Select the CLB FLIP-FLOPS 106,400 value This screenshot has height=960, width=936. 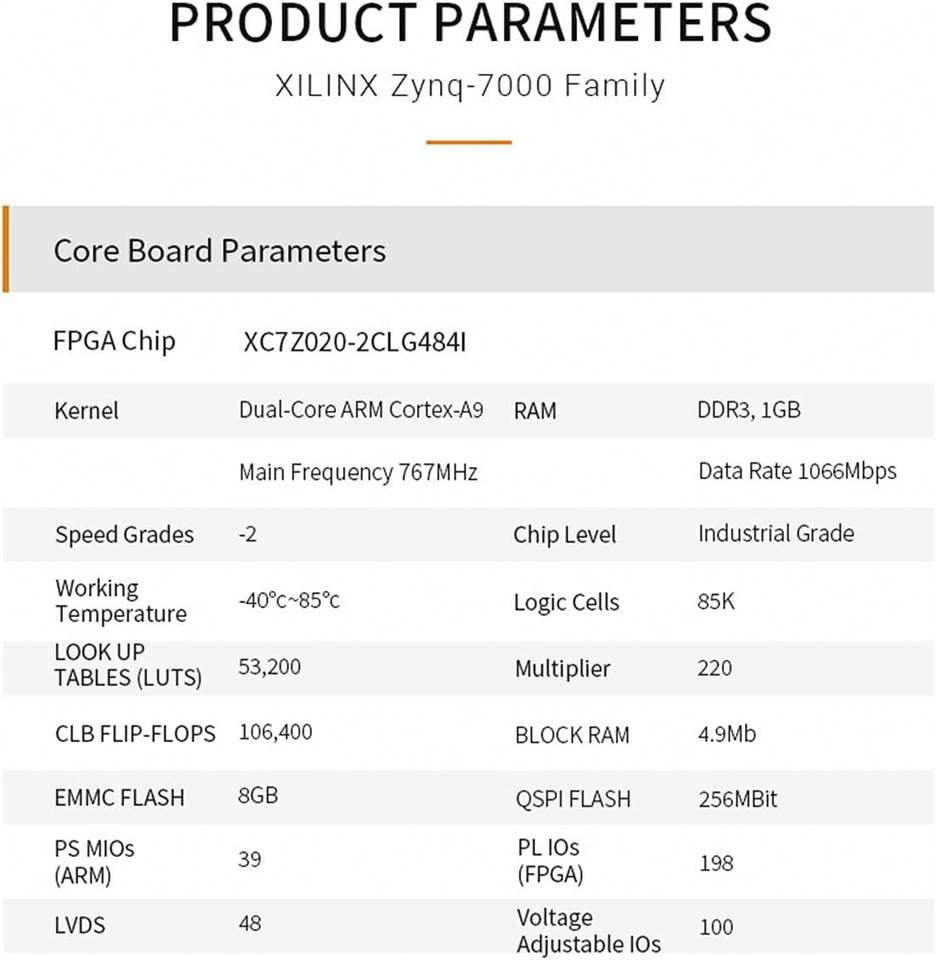[275, 732]
